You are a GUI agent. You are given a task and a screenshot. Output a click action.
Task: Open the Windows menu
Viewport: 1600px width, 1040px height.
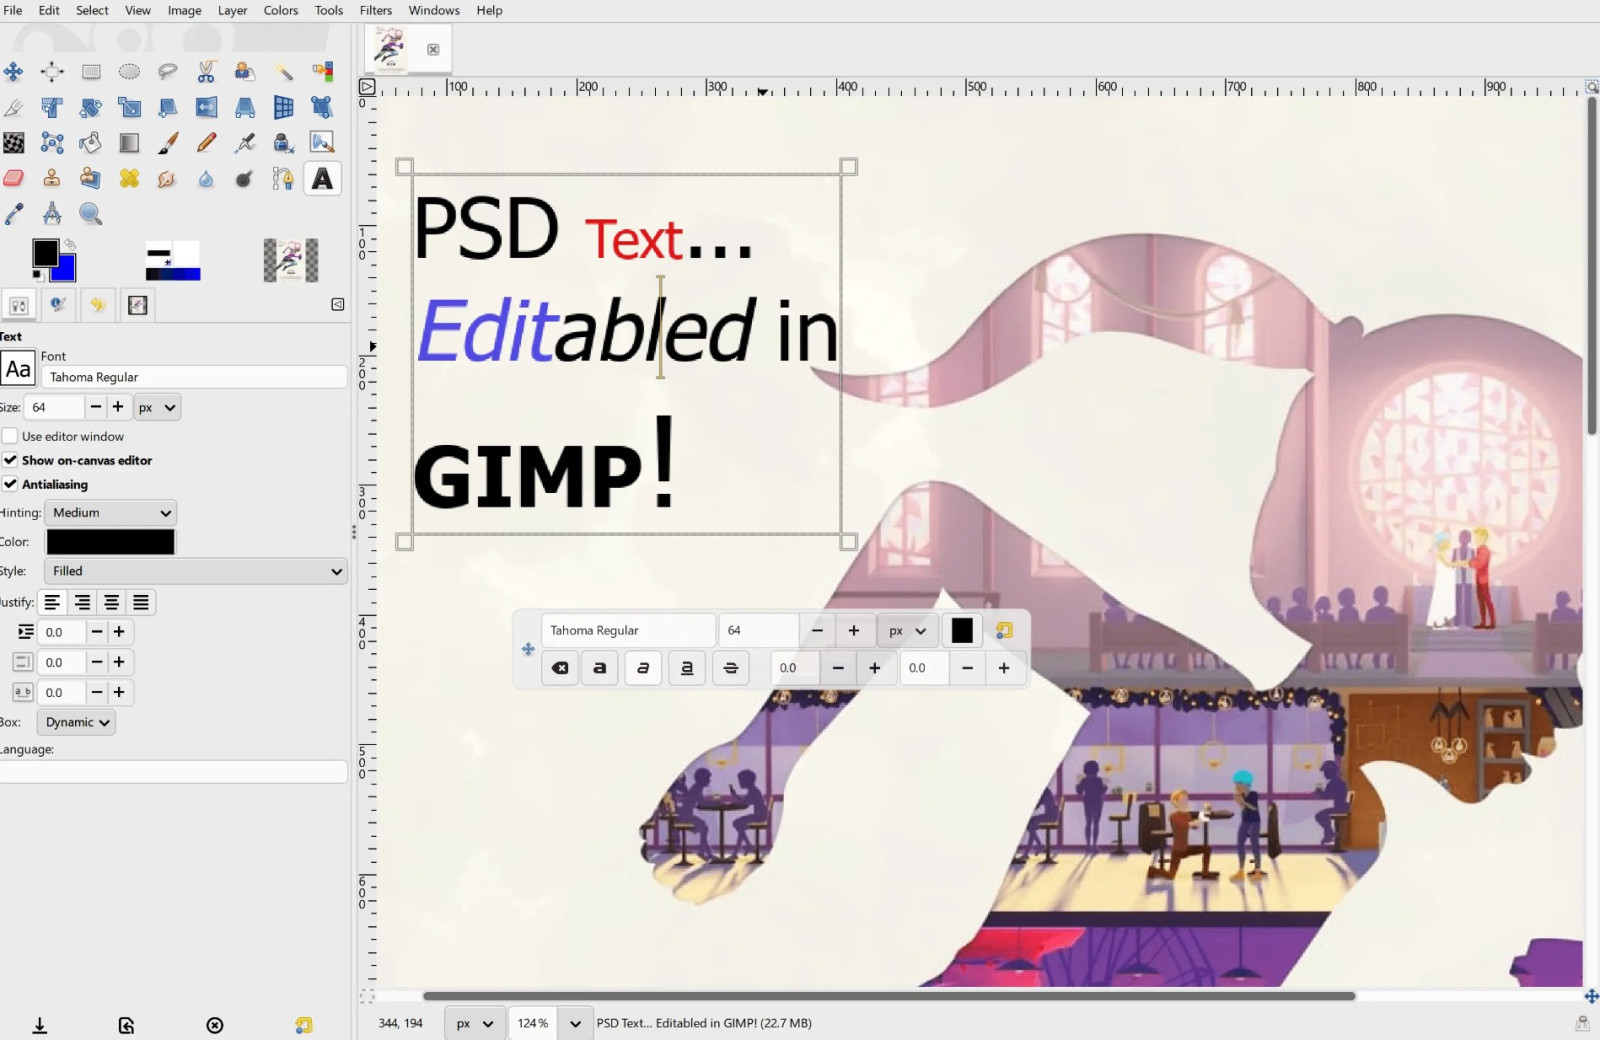pos(434,10)
